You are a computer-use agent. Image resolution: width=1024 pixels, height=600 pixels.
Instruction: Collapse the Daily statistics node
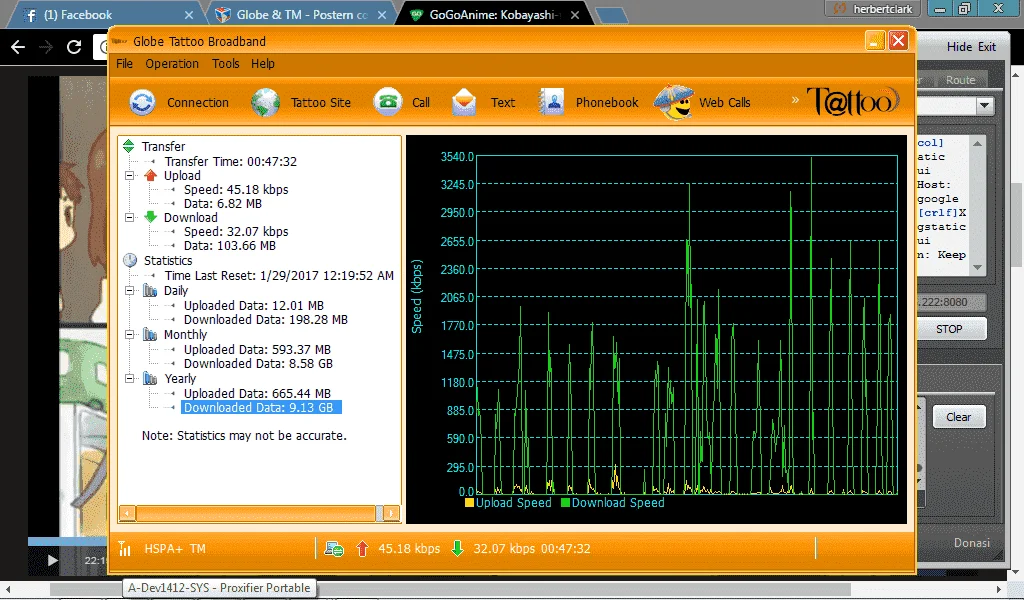(x=129, y=291)
